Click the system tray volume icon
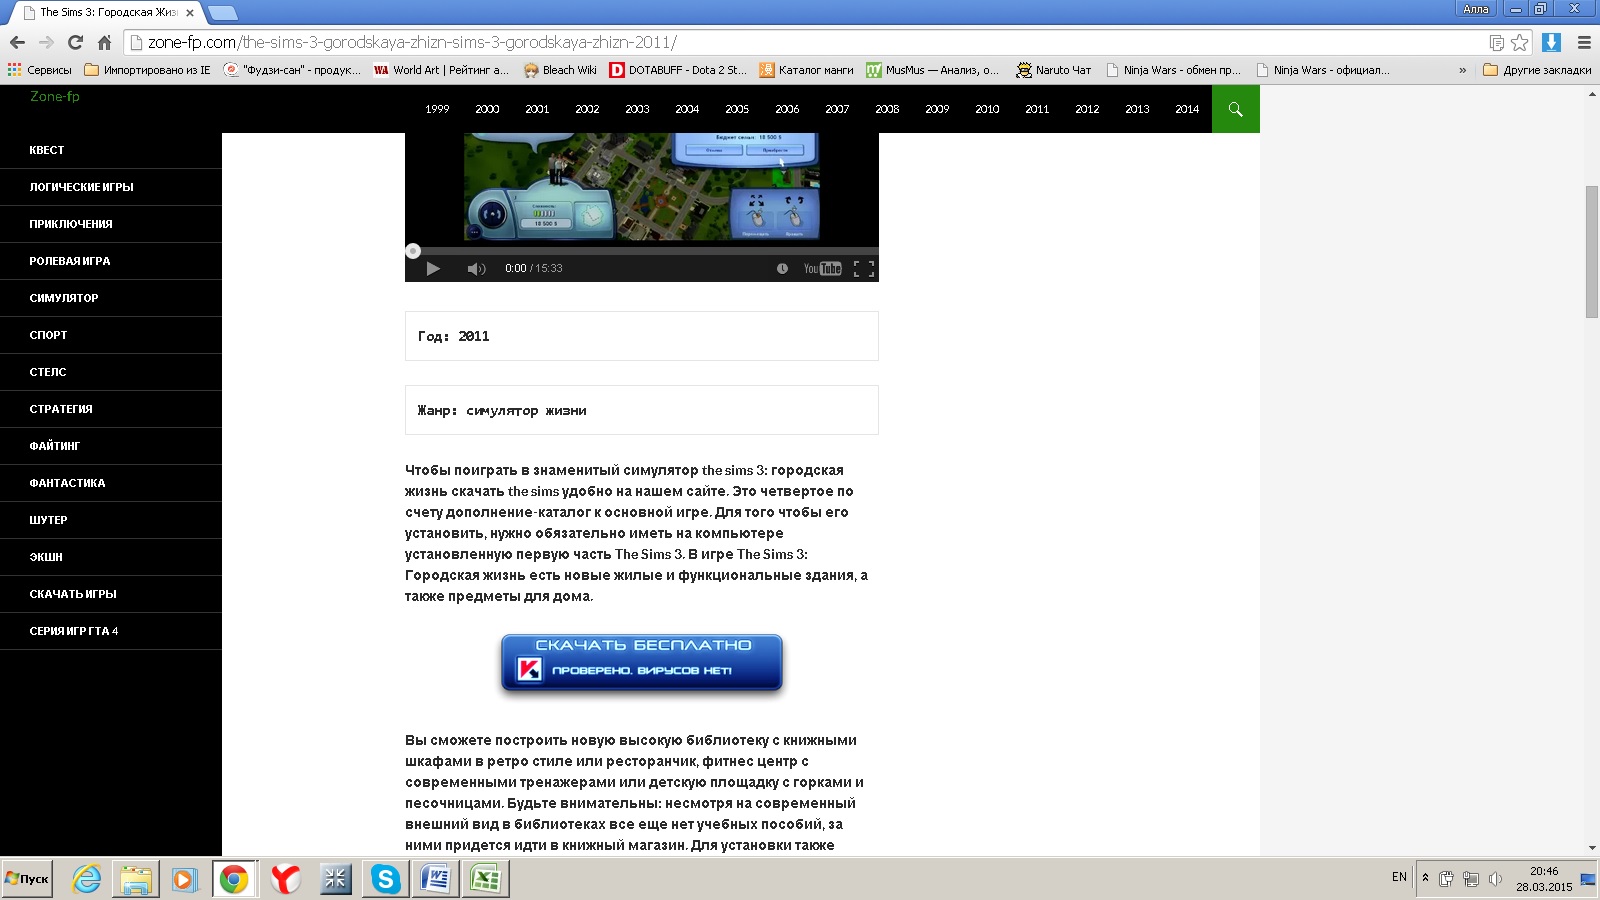This screenshot has height=900, width=1600. point(1495,879)
